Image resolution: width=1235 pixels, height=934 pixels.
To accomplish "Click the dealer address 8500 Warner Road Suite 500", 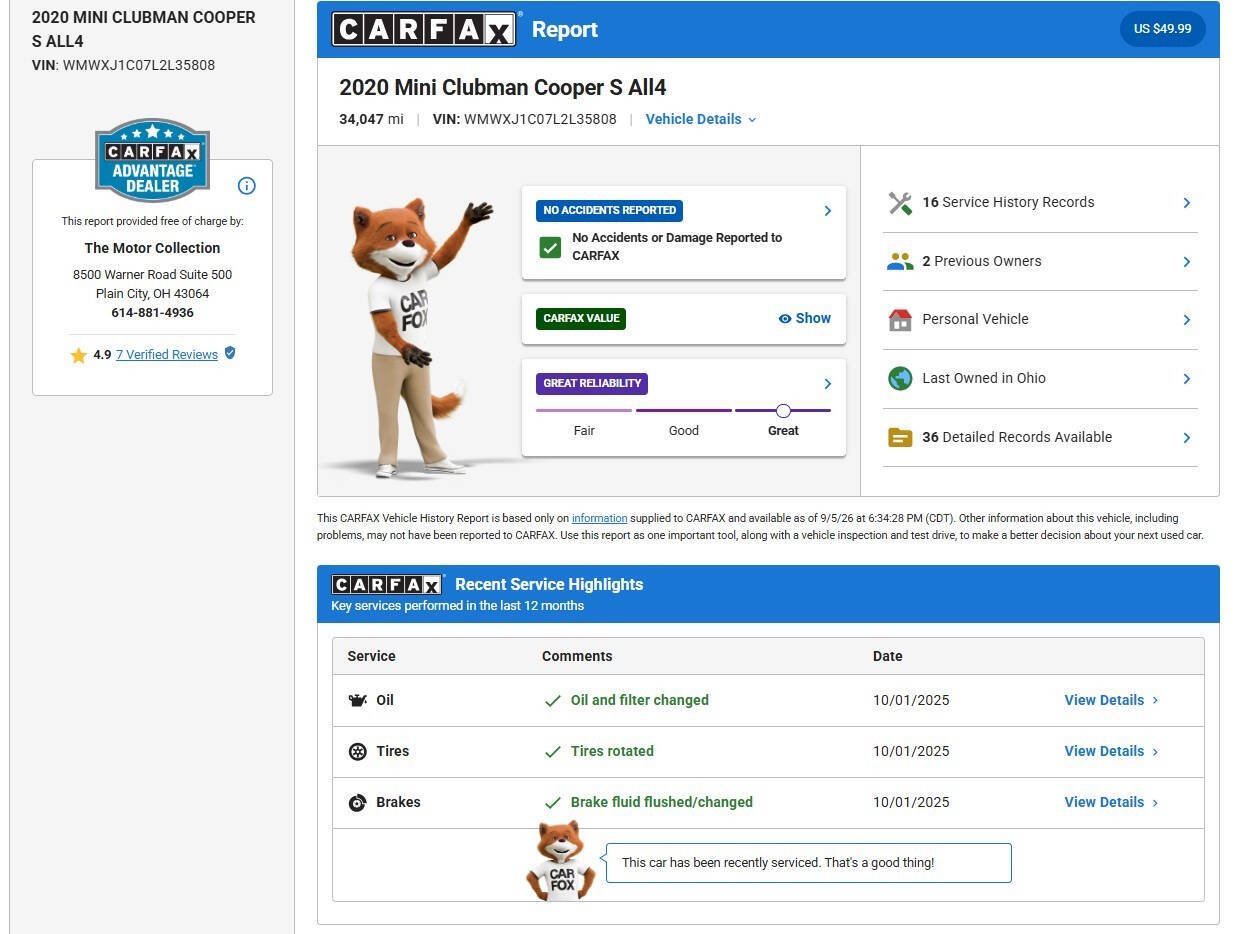I will pyautogui.click(x=152, y=274).
